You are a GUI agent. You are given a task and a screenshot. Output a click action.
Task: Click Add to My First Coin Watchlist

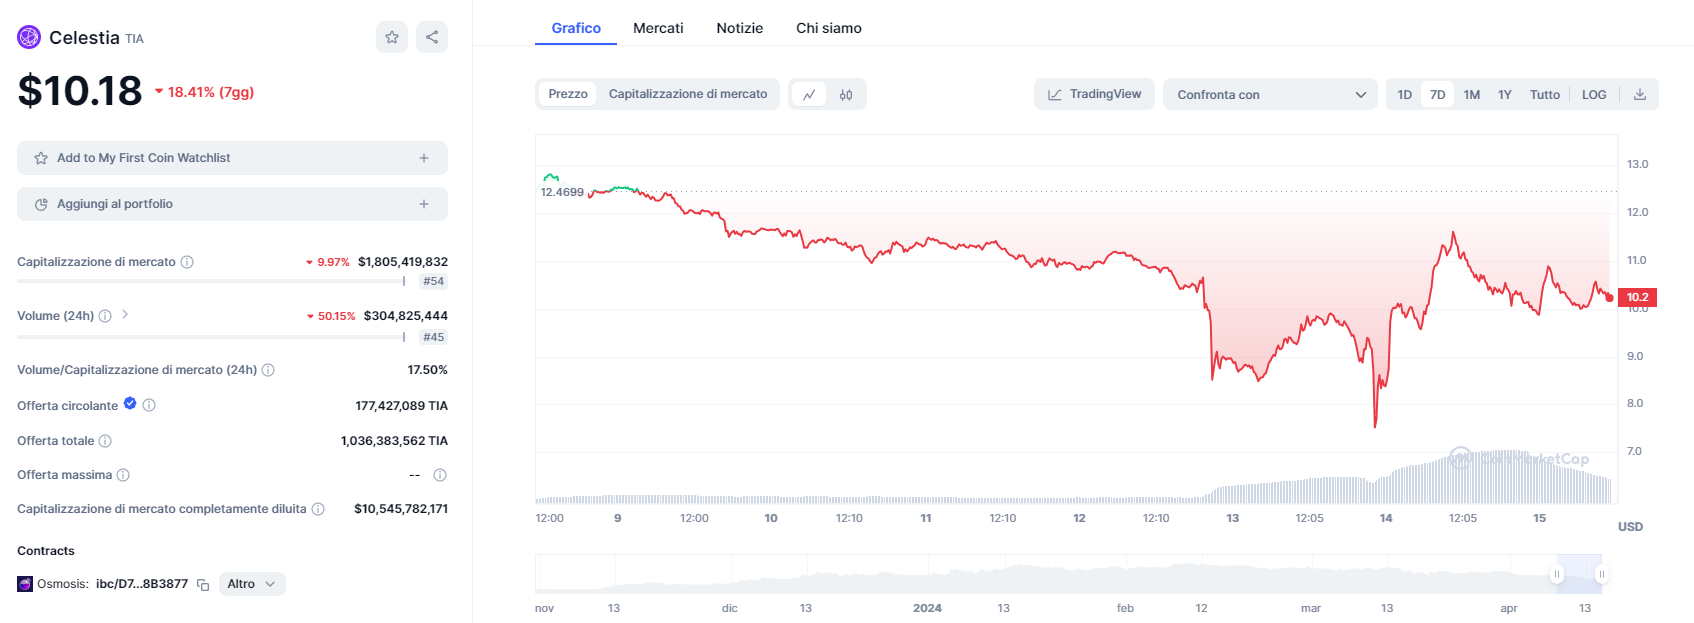coord(232,158)
